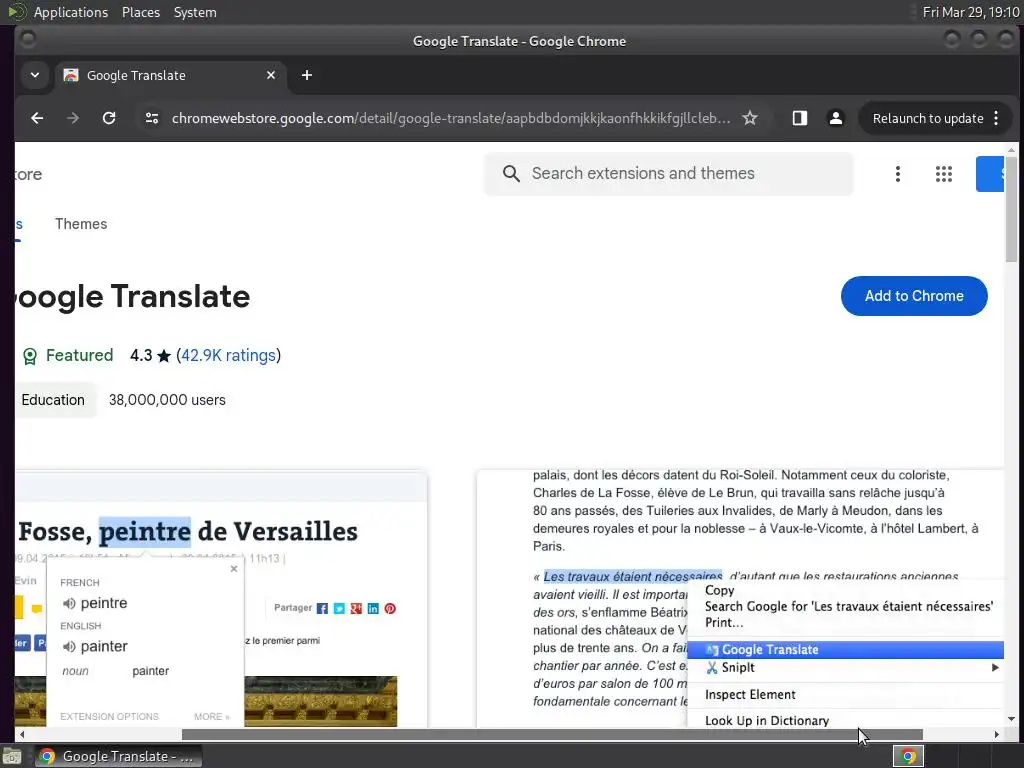Click the Google Translate taskbar window button
Image resolution: width=1024 pixels, height=768 pixels.
point(119,756)
